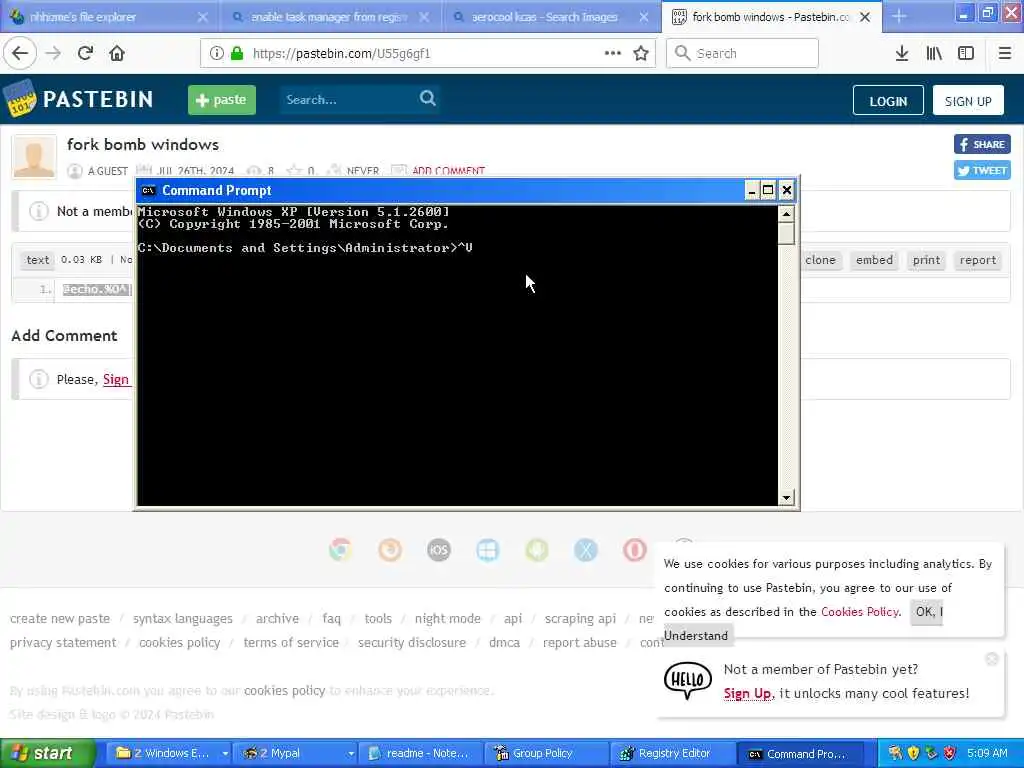
Task: Clone this paste
Action: click(820, 260)
